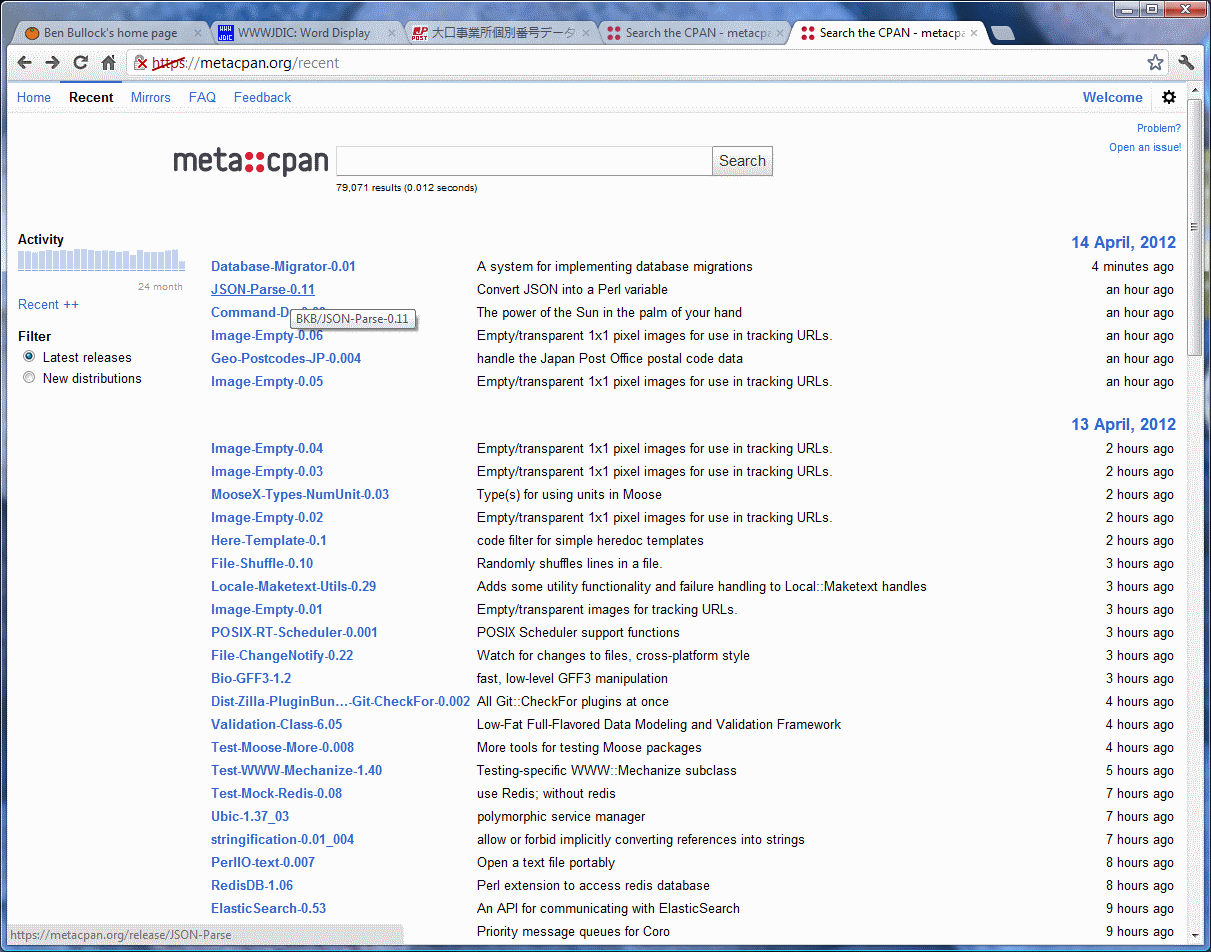Close the active Search the CPAN tab
Image resolution: width=1211 pixels, height=952 pixels.
click(x=973, y=33)
